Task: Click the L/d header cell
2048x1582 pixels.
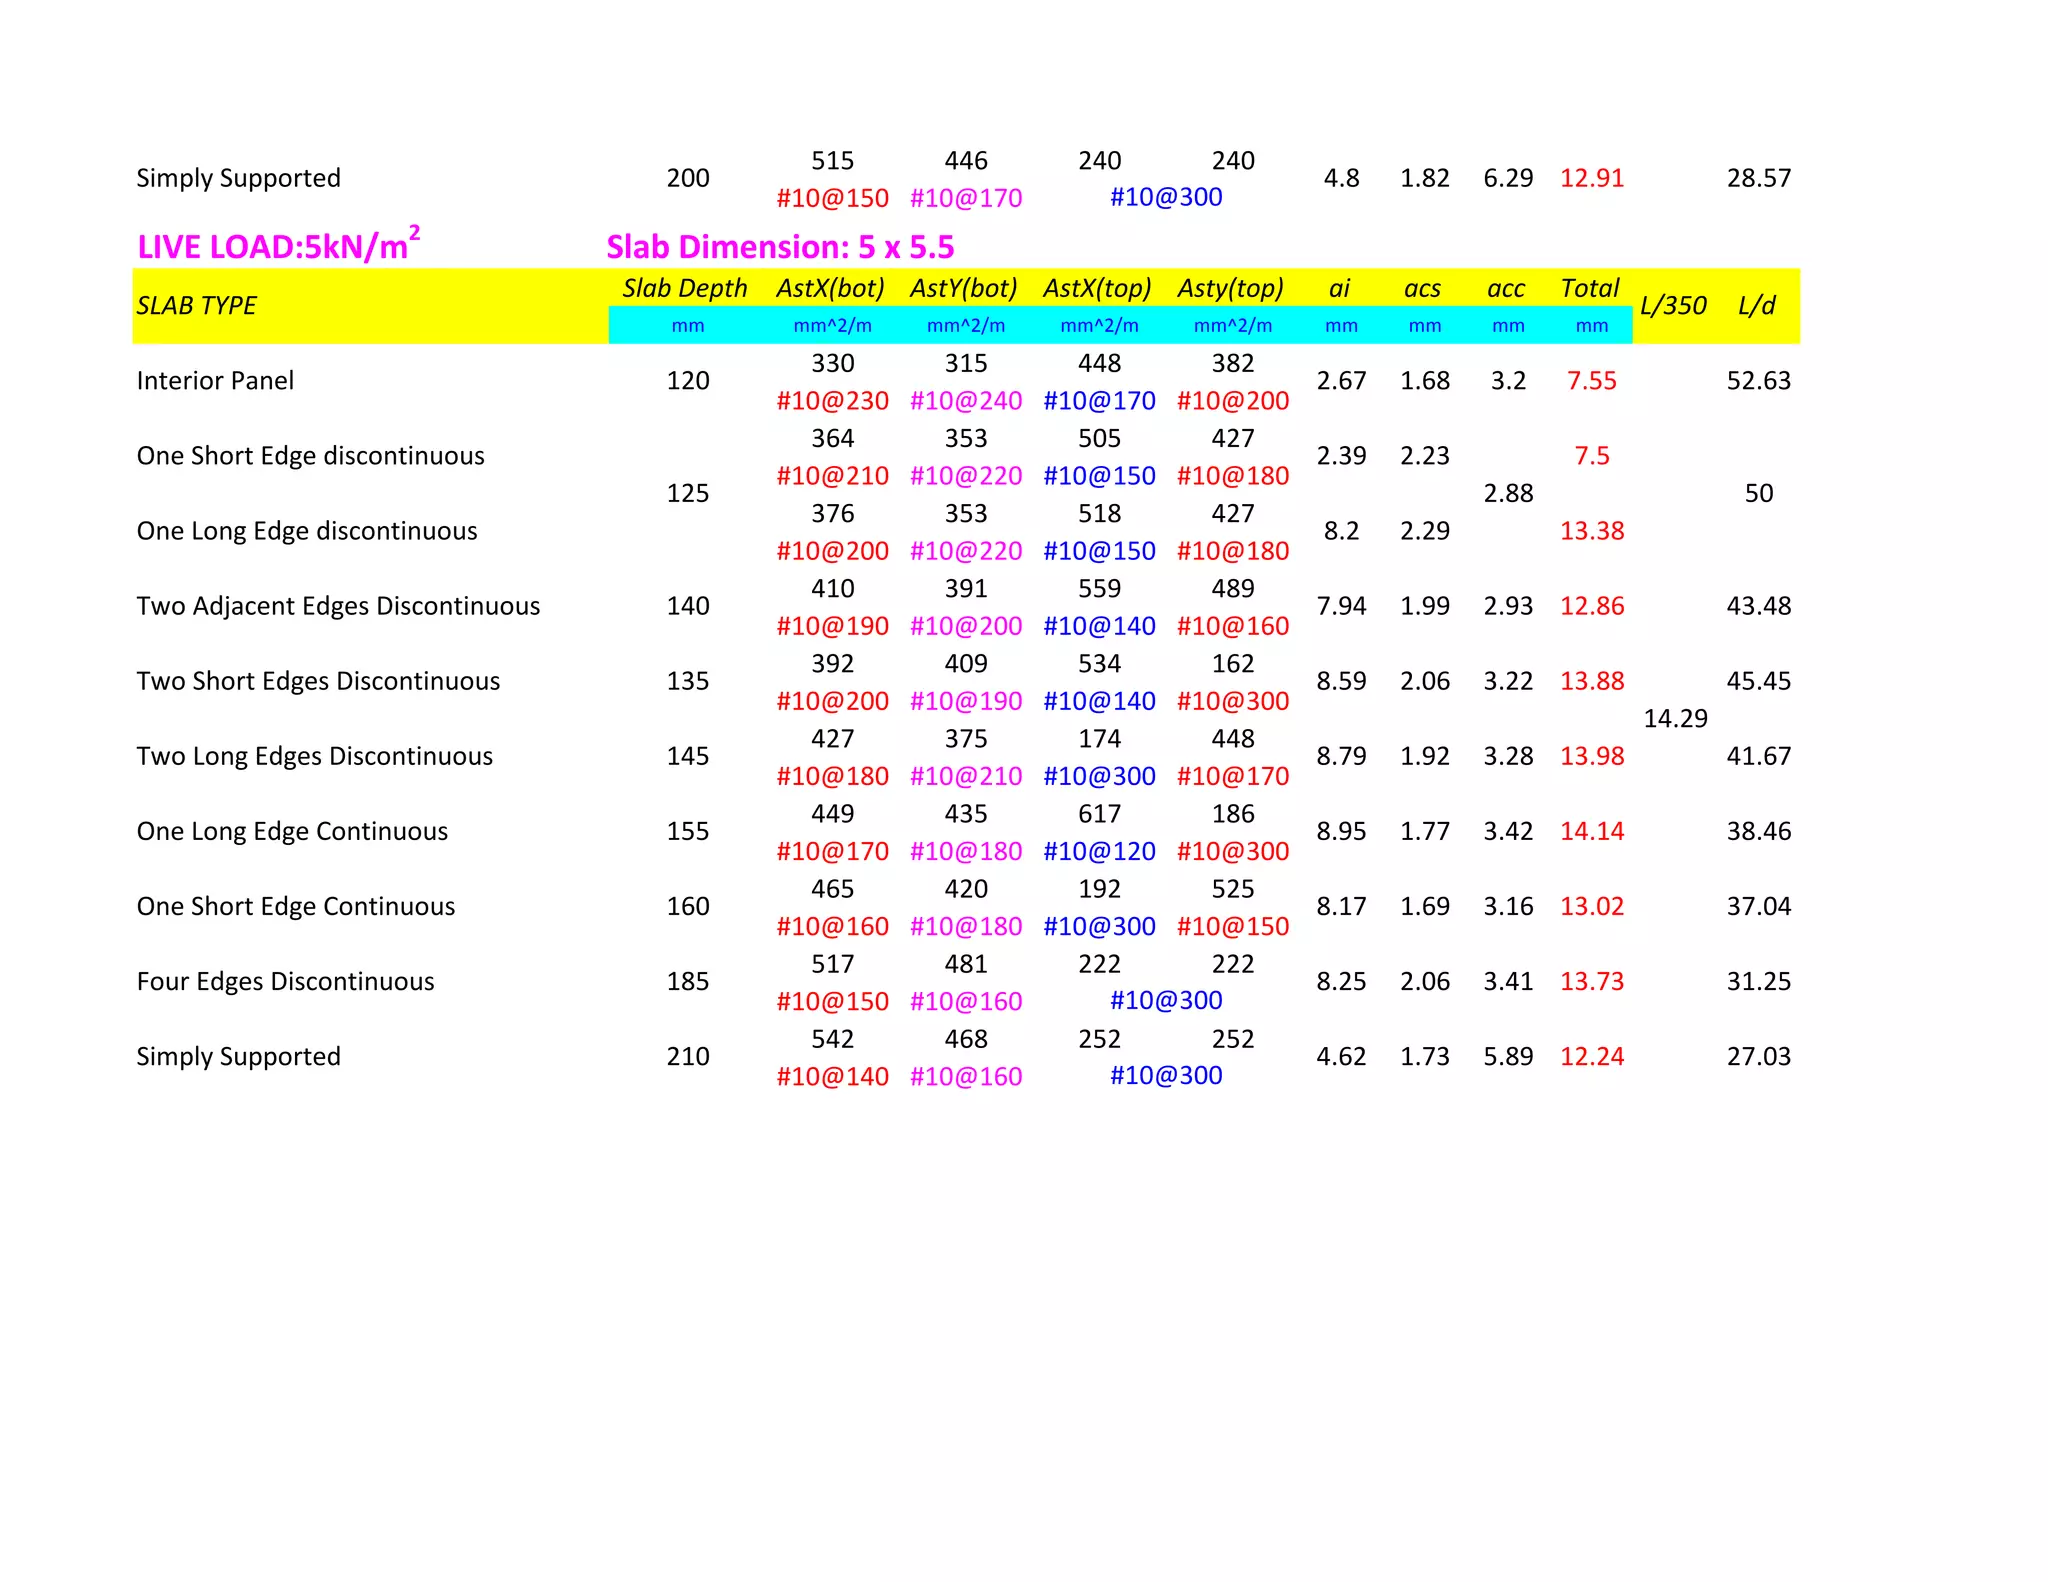Action: click(1757, 306)
